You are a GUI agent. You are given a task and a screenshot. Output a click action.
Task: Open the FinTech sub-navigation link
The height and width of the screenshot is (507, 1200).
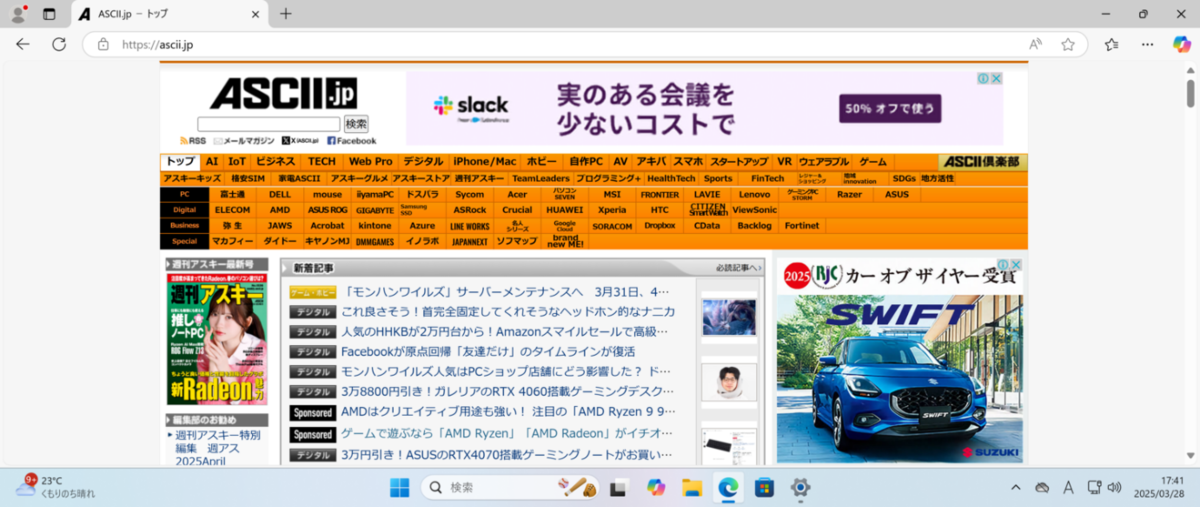768,178
